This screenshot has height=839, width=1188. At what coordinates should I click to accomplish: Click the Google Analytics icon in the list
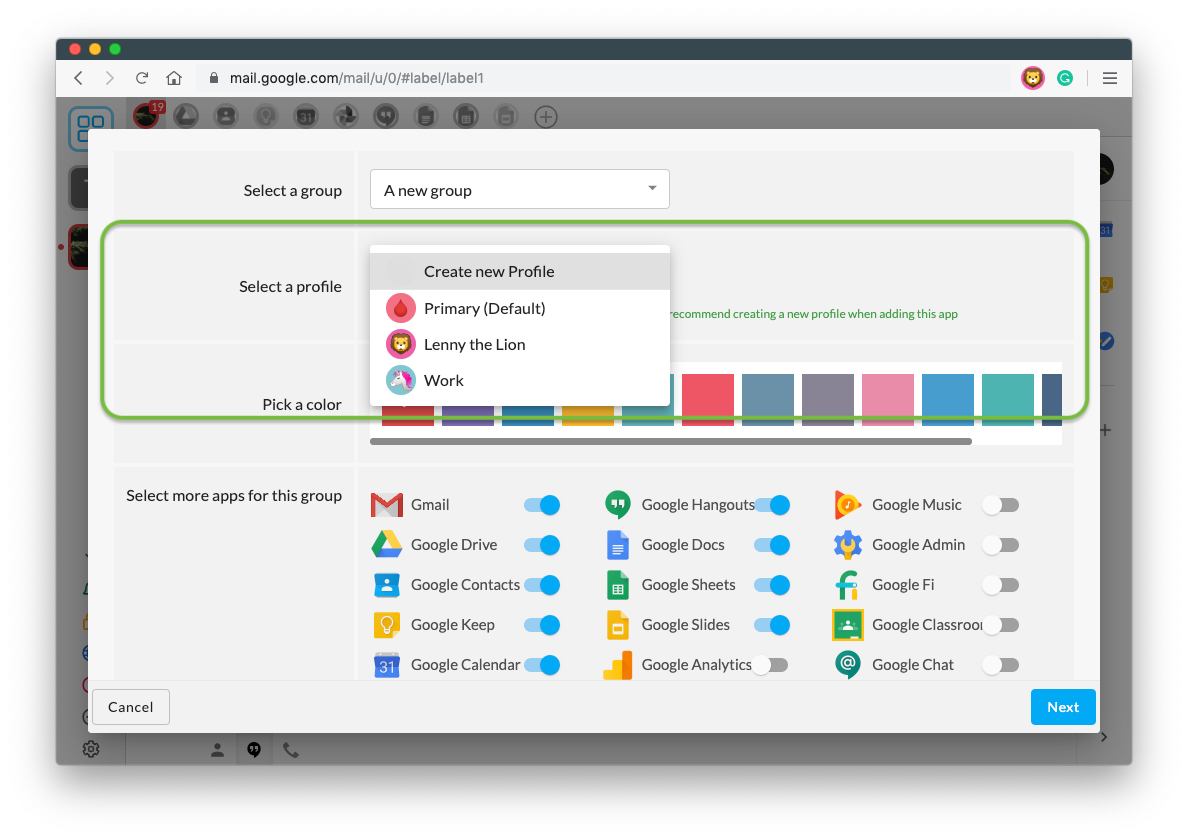[x=617, y=665]
